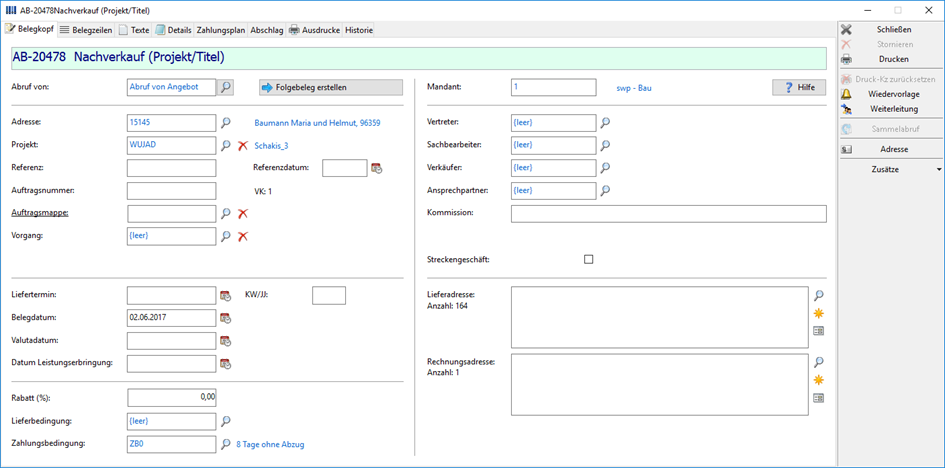Image resolution: width=945 pixels, height=468 pixels.
Task: Click the Zahlungsbedingung field ZB0
Action: [x=171, y=445]
